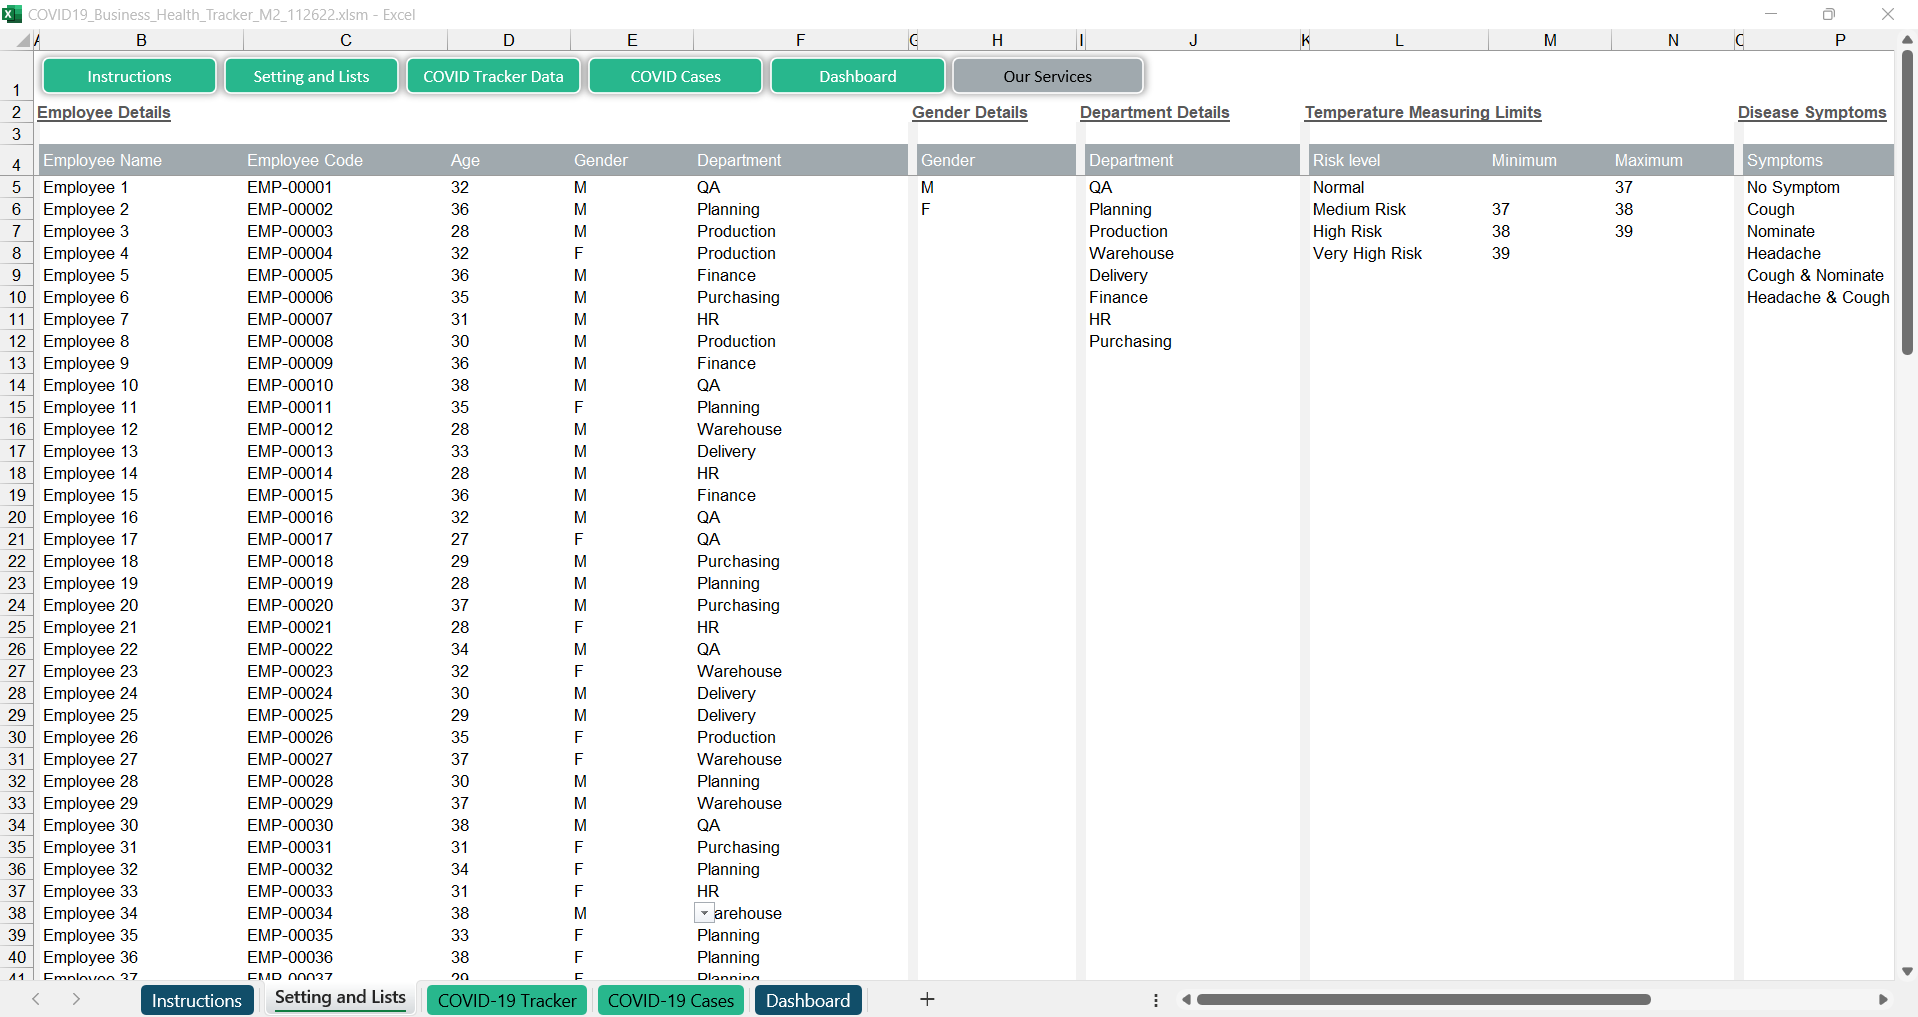
Task: Open the COVID-19 Cases sheet tab
Action: tap(670, 1000)
